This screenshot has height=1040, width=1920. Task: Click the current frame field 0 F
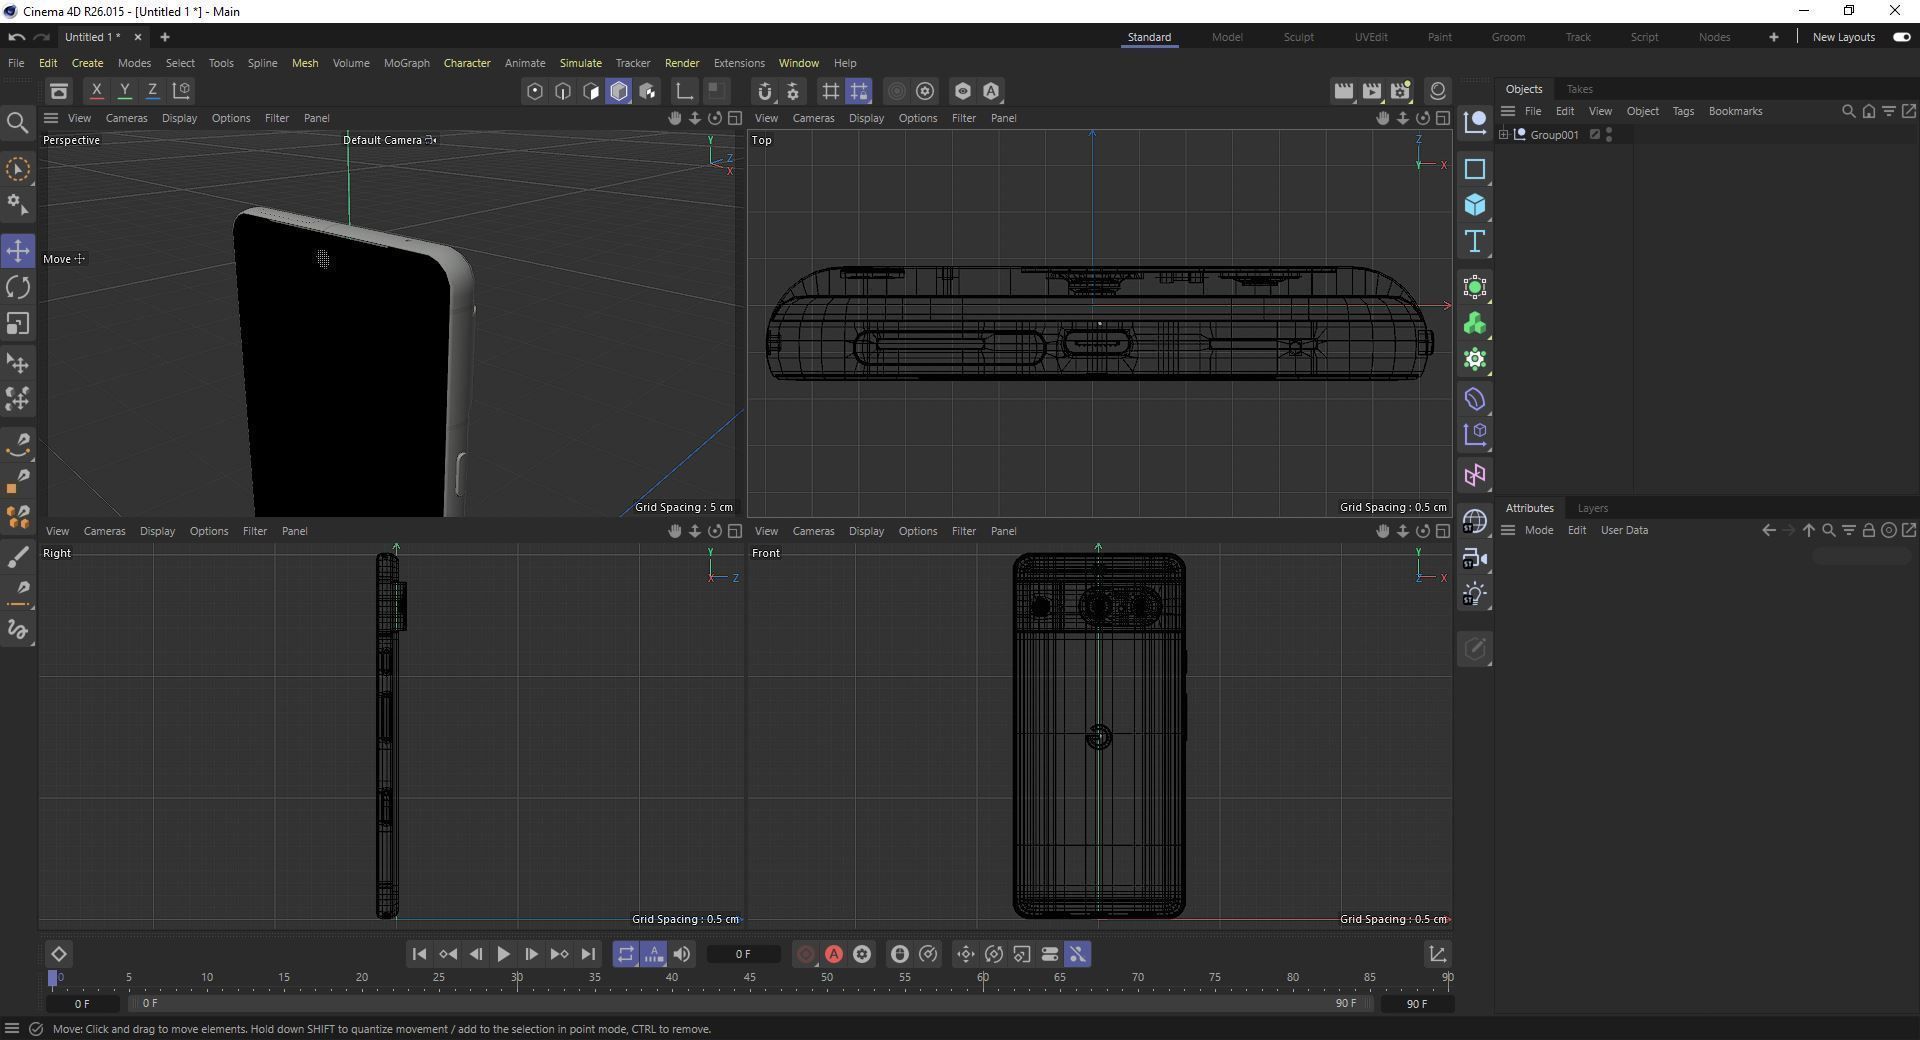[x=743, y=954]
